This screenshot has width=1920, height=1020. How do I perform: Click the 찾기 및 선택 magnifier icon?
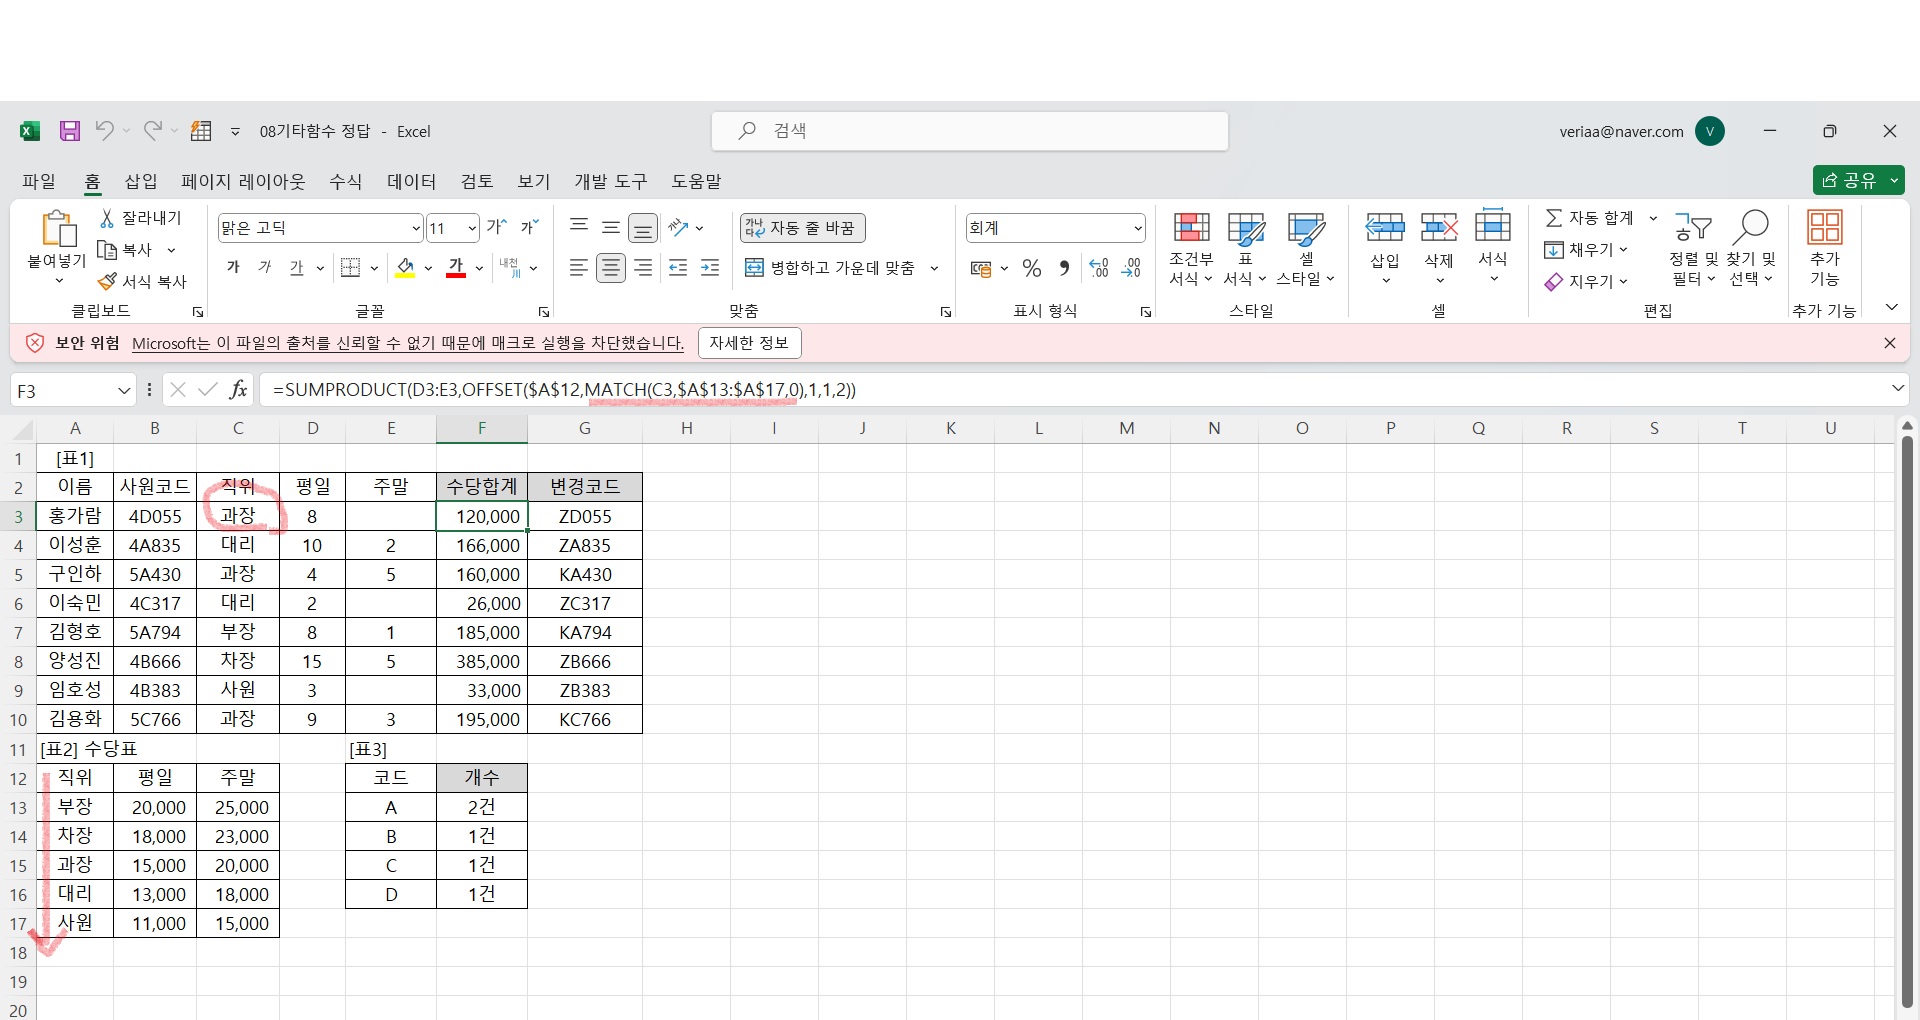(1752, 228)
